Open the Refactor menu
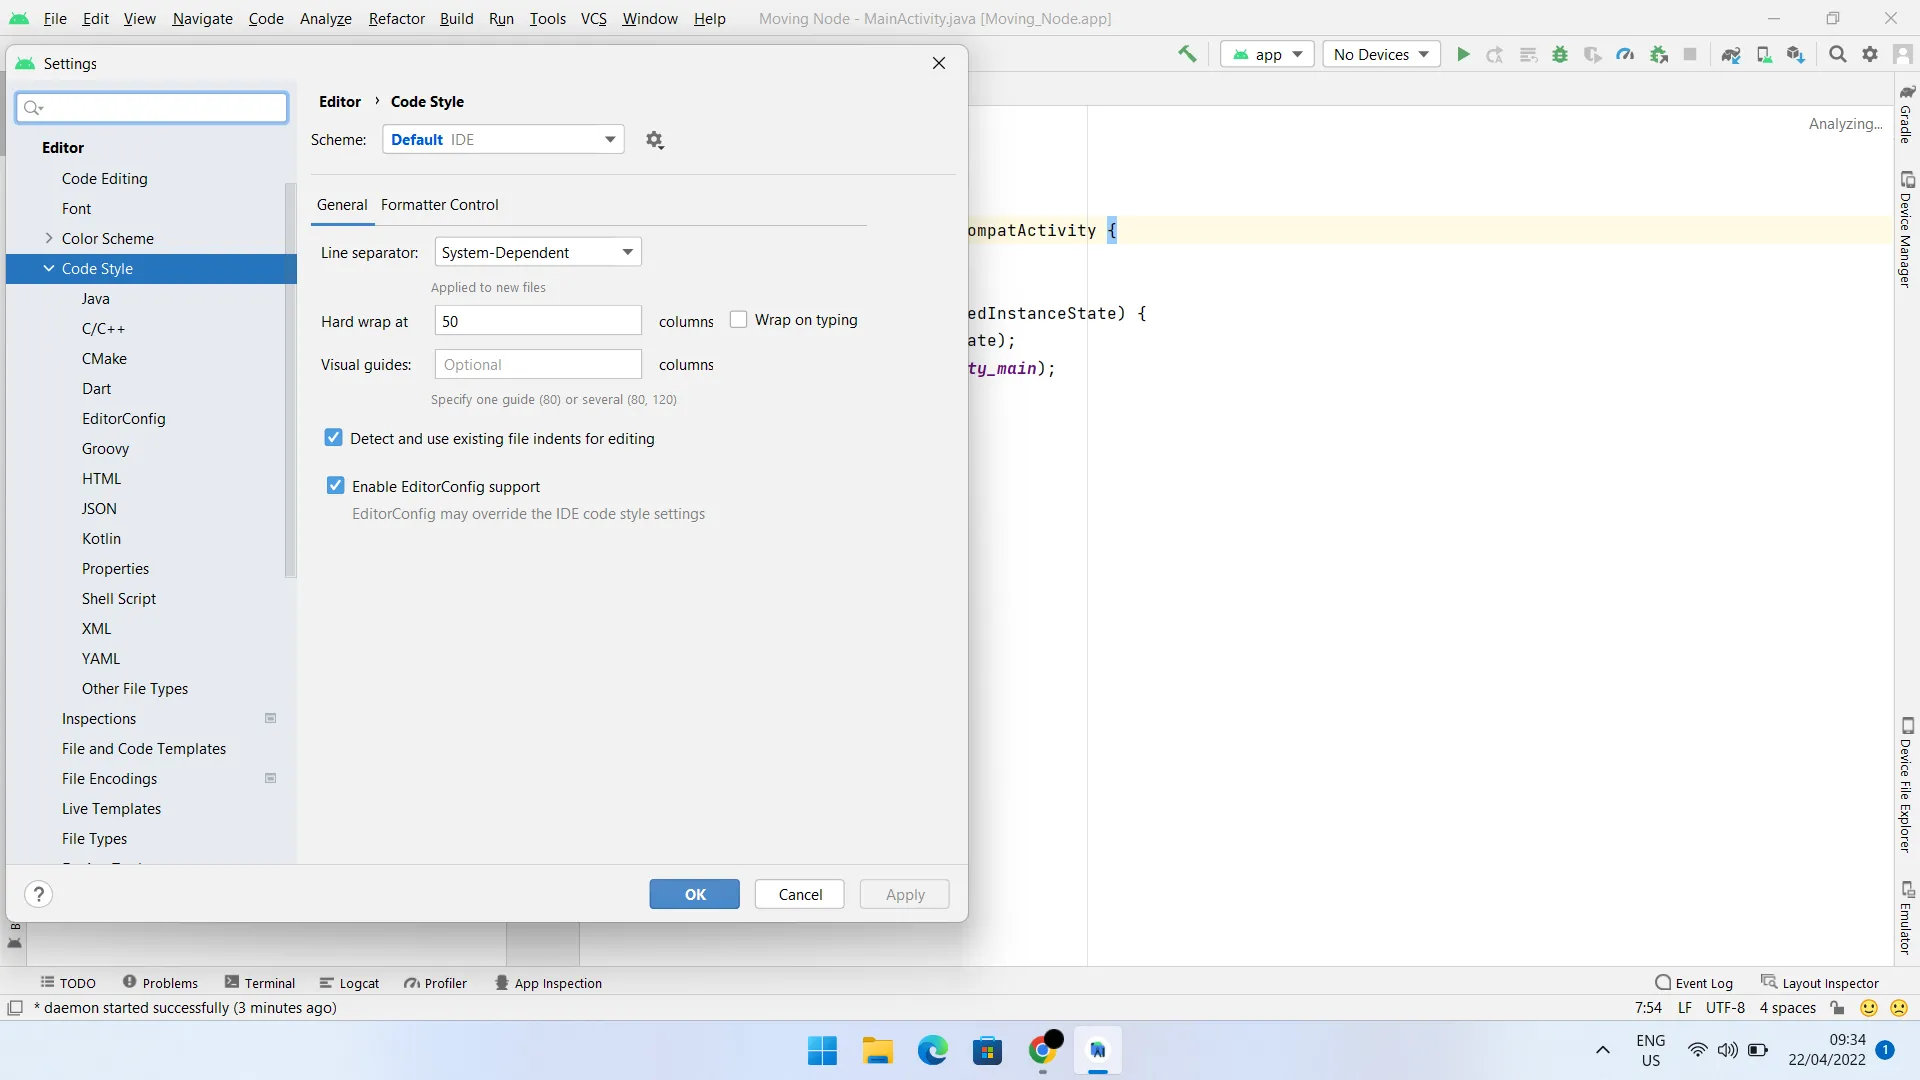 pyautogui.click(x=396, y=18)
